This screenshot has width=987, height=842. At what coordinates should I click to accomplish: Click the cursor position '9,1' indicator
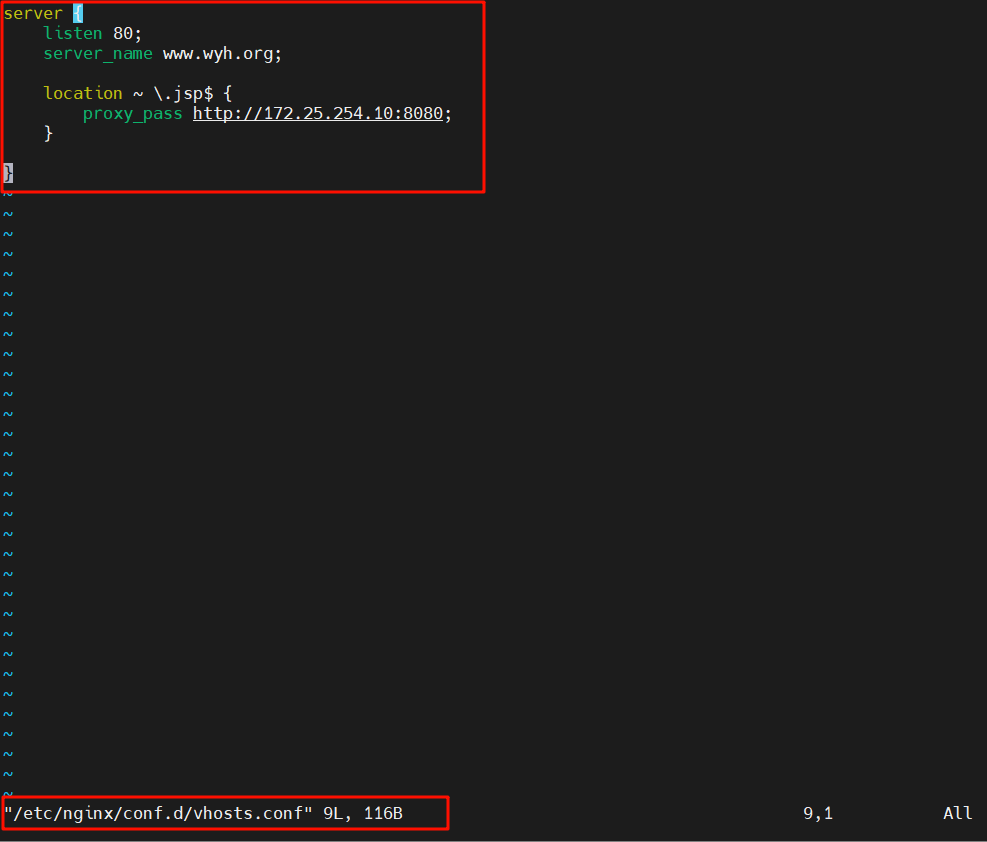(818, 814)
